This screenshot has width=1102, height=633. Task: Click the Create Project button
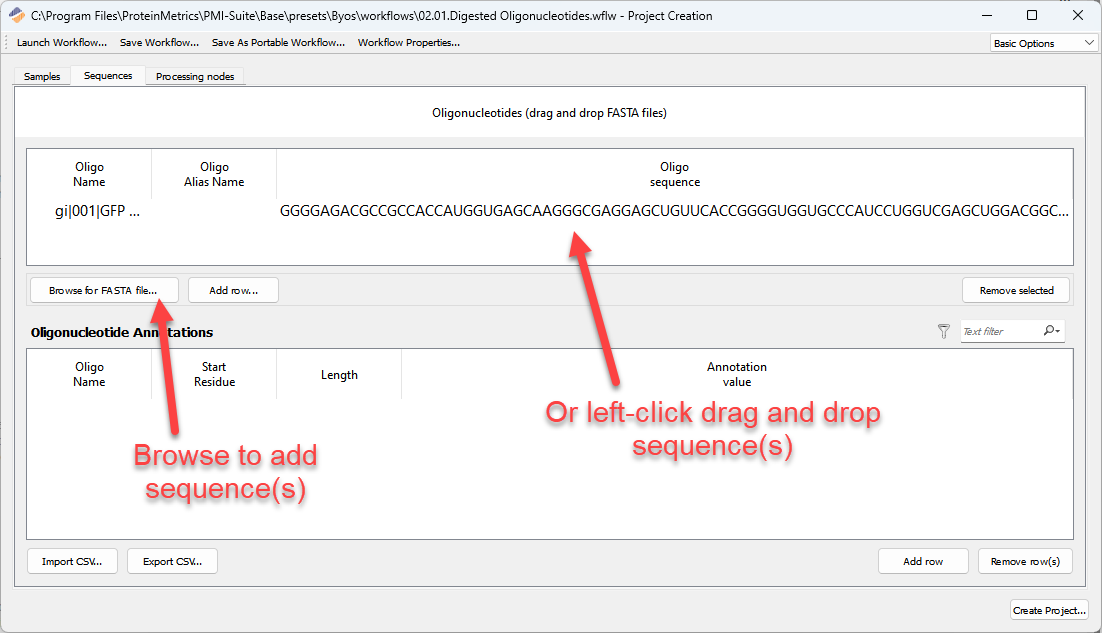(1049, 610)
